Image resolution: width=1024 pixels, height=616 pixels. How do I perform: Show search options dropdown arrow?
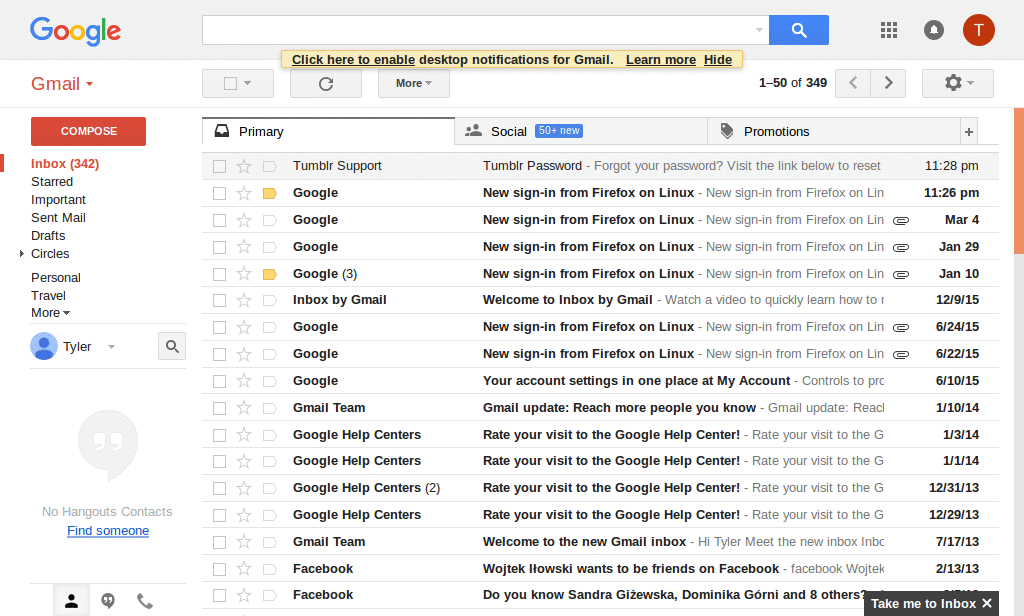point(759,30)
